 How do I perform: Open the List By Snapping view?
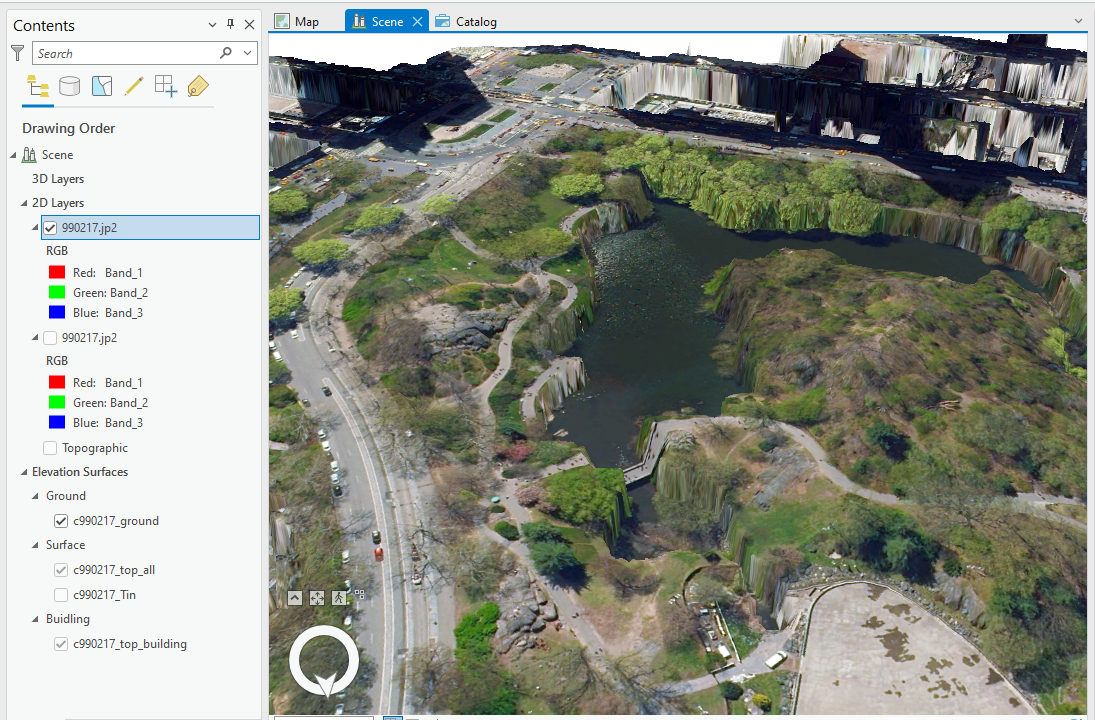pos(166,86)
